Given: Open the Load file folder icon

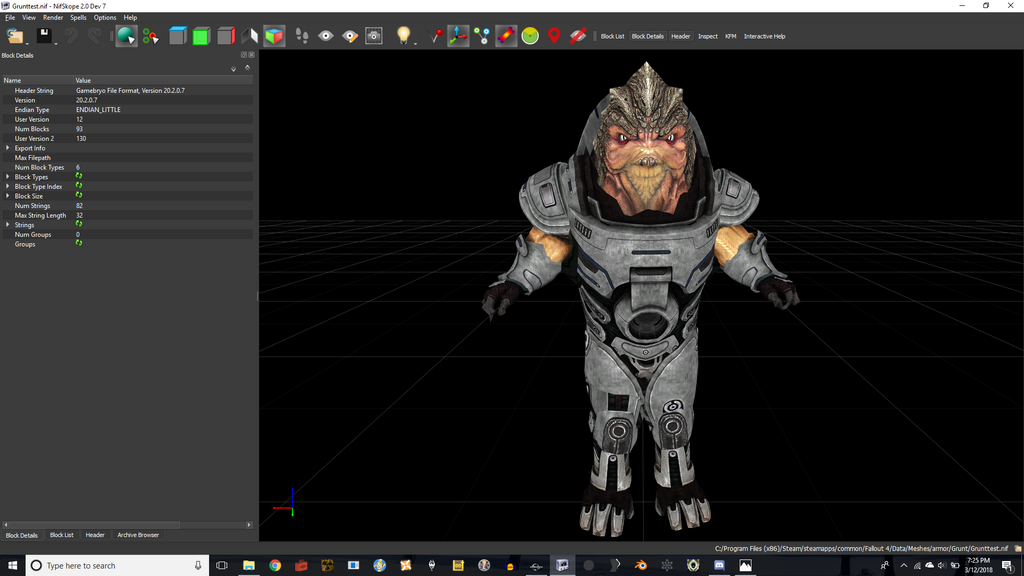Looking at the screenshot, I should click(x=14, y=36).
